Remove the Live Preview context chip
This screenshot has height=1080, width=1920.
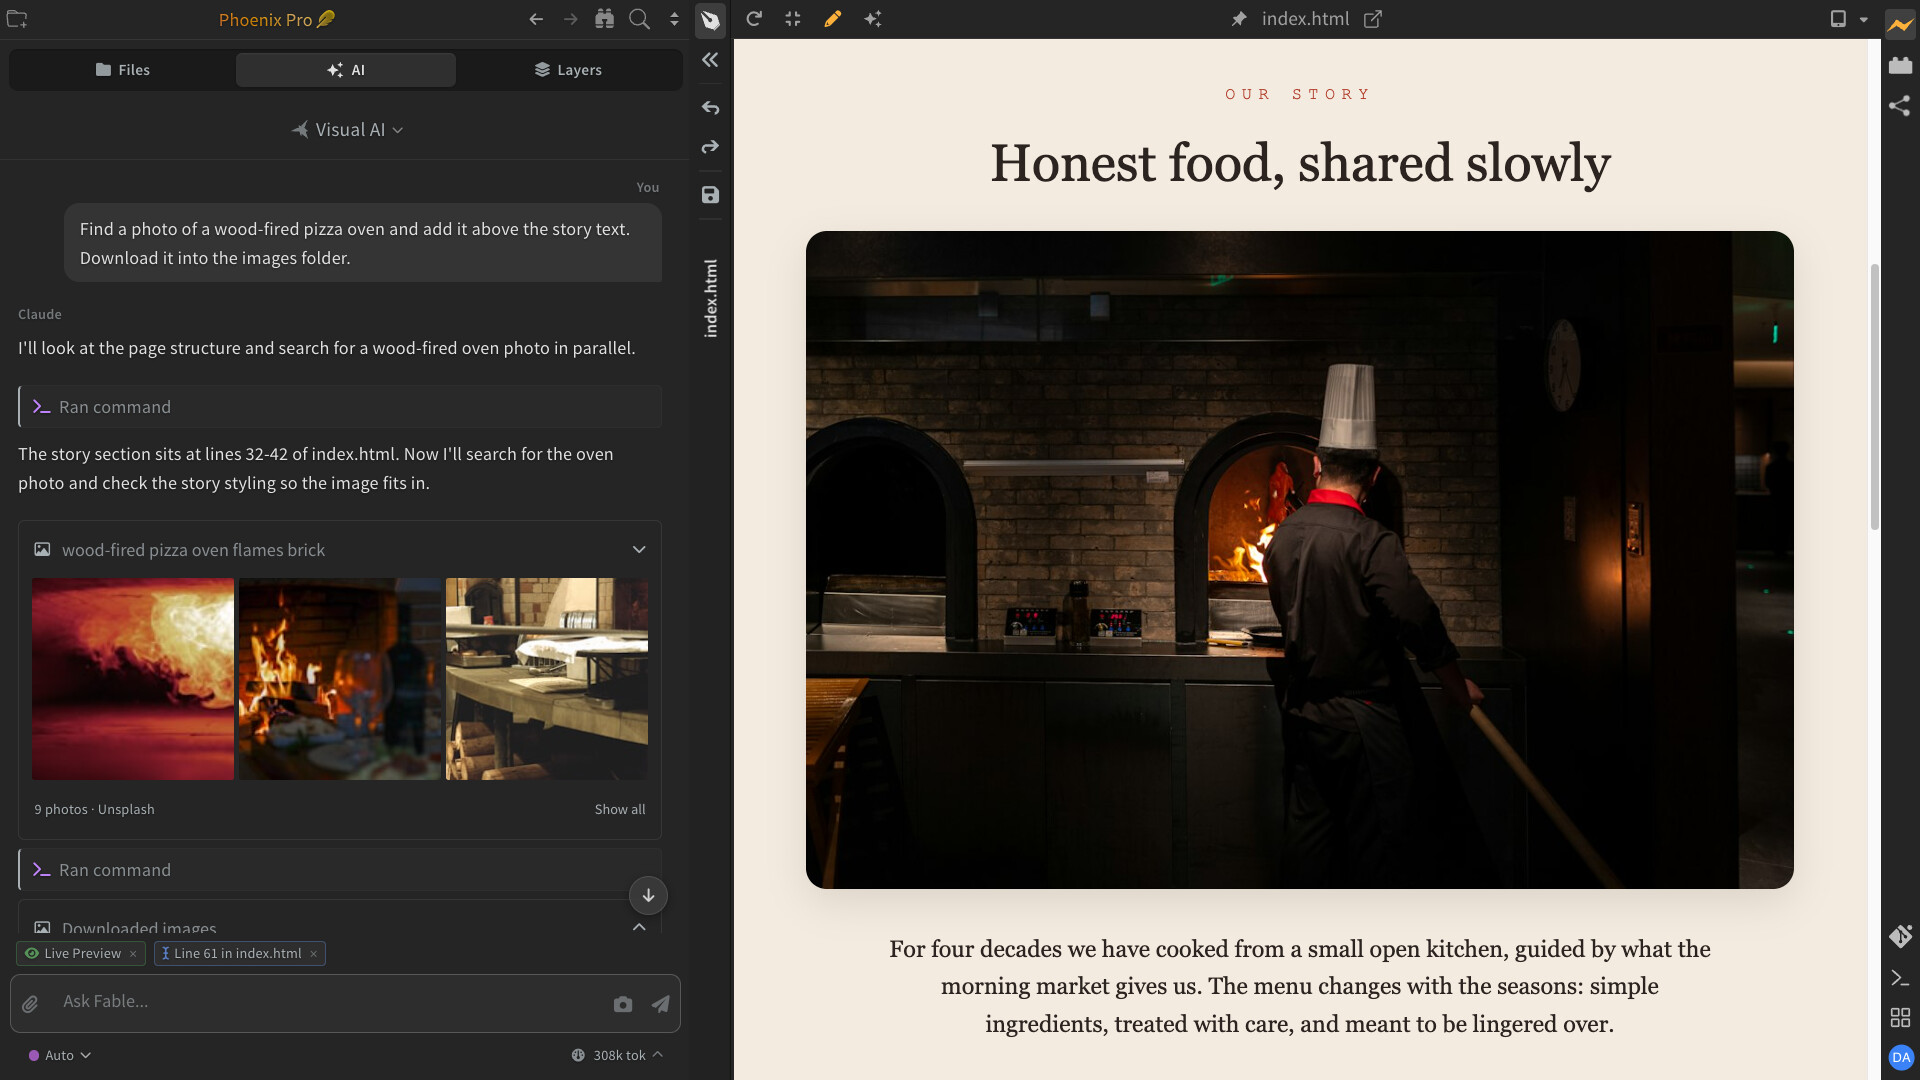(x=133, y=954)
